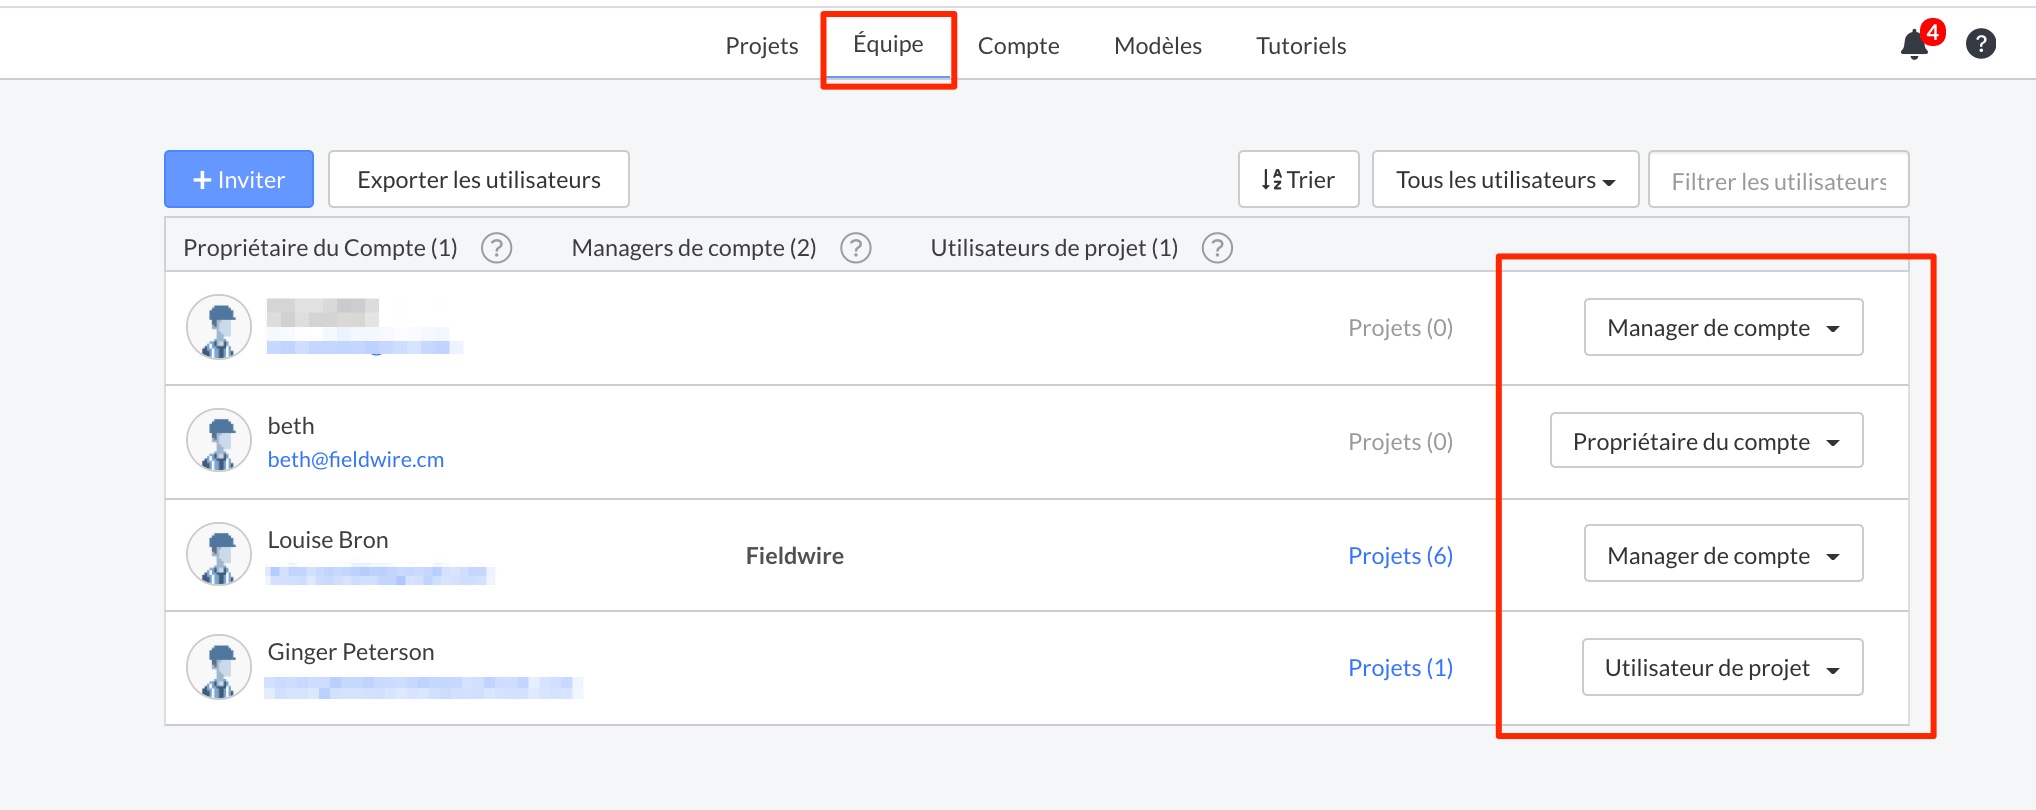Go to the Modèles tab
The image size is (2036, 810).
point(1158,46)
